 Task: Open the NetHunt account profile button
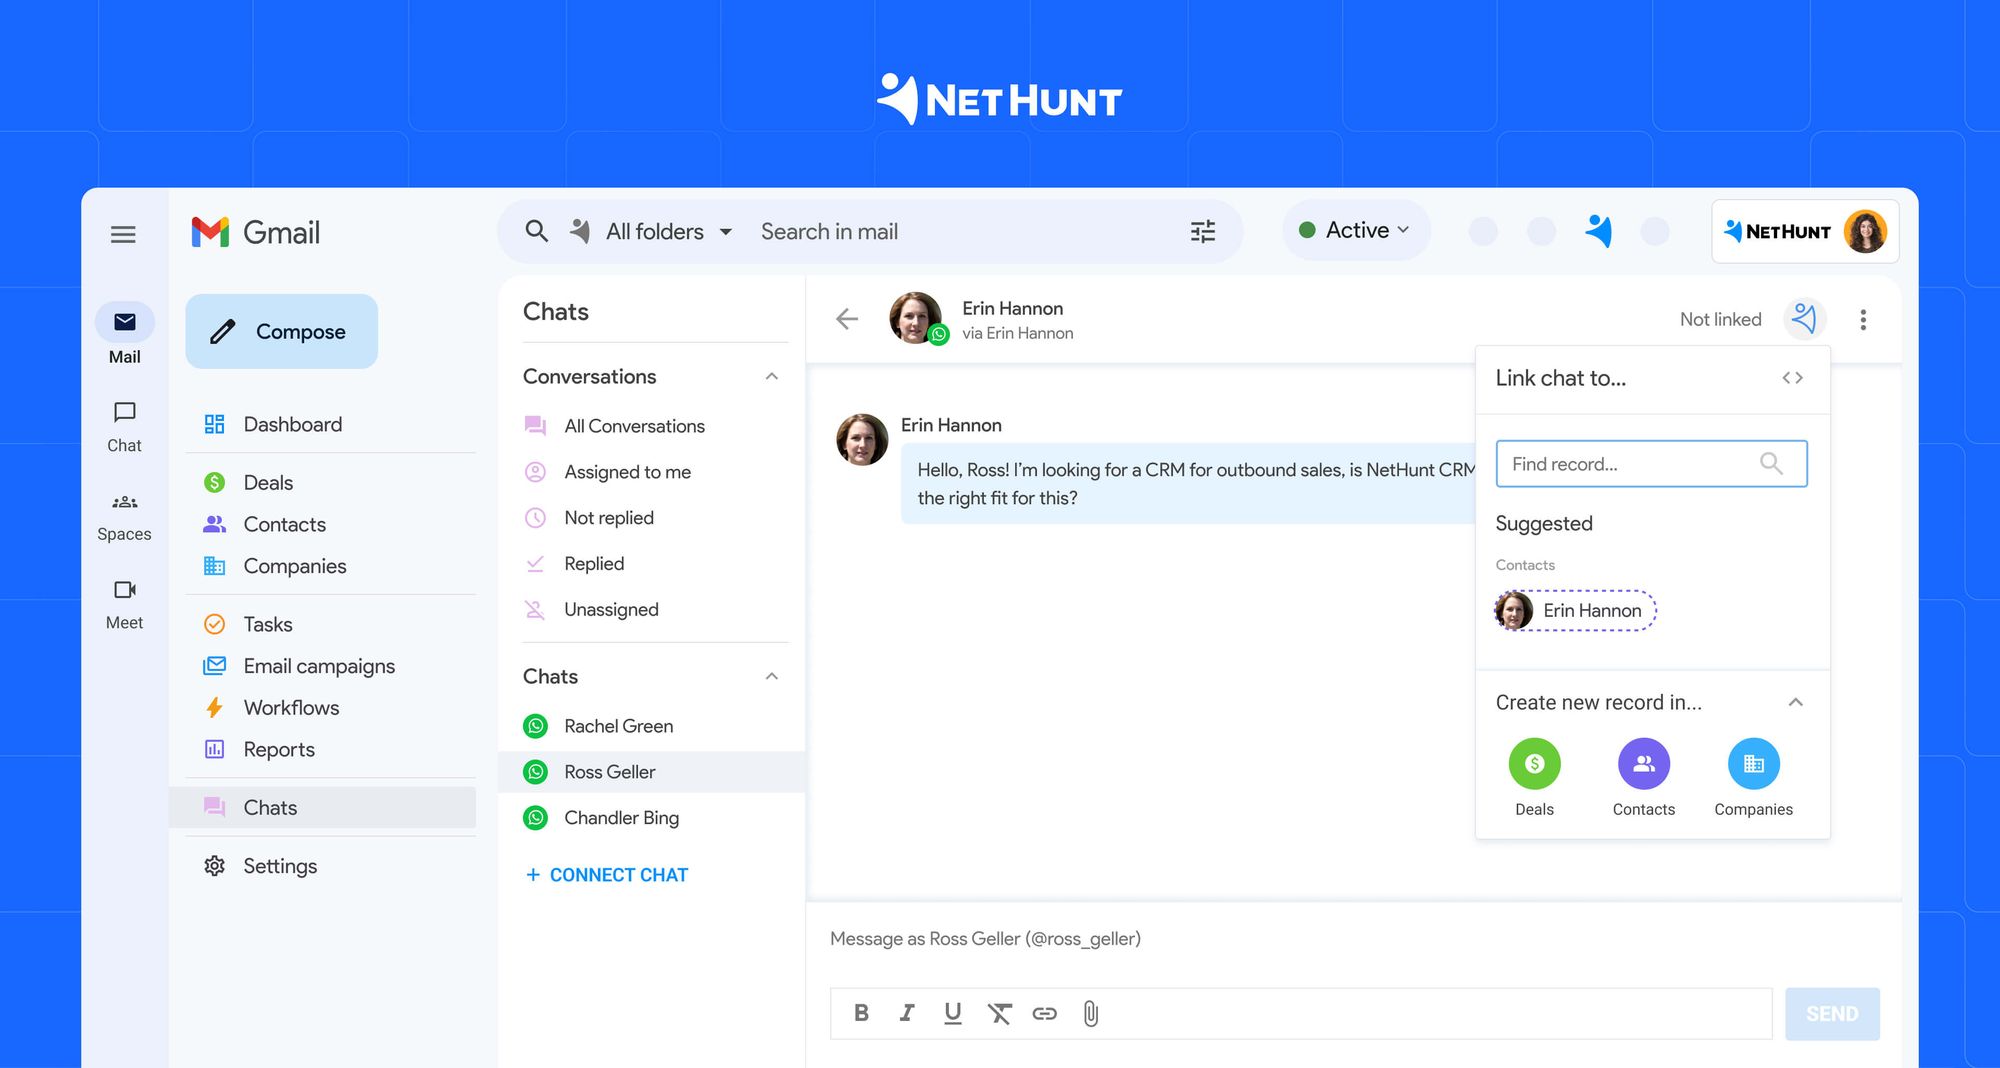coord(1805,231)
